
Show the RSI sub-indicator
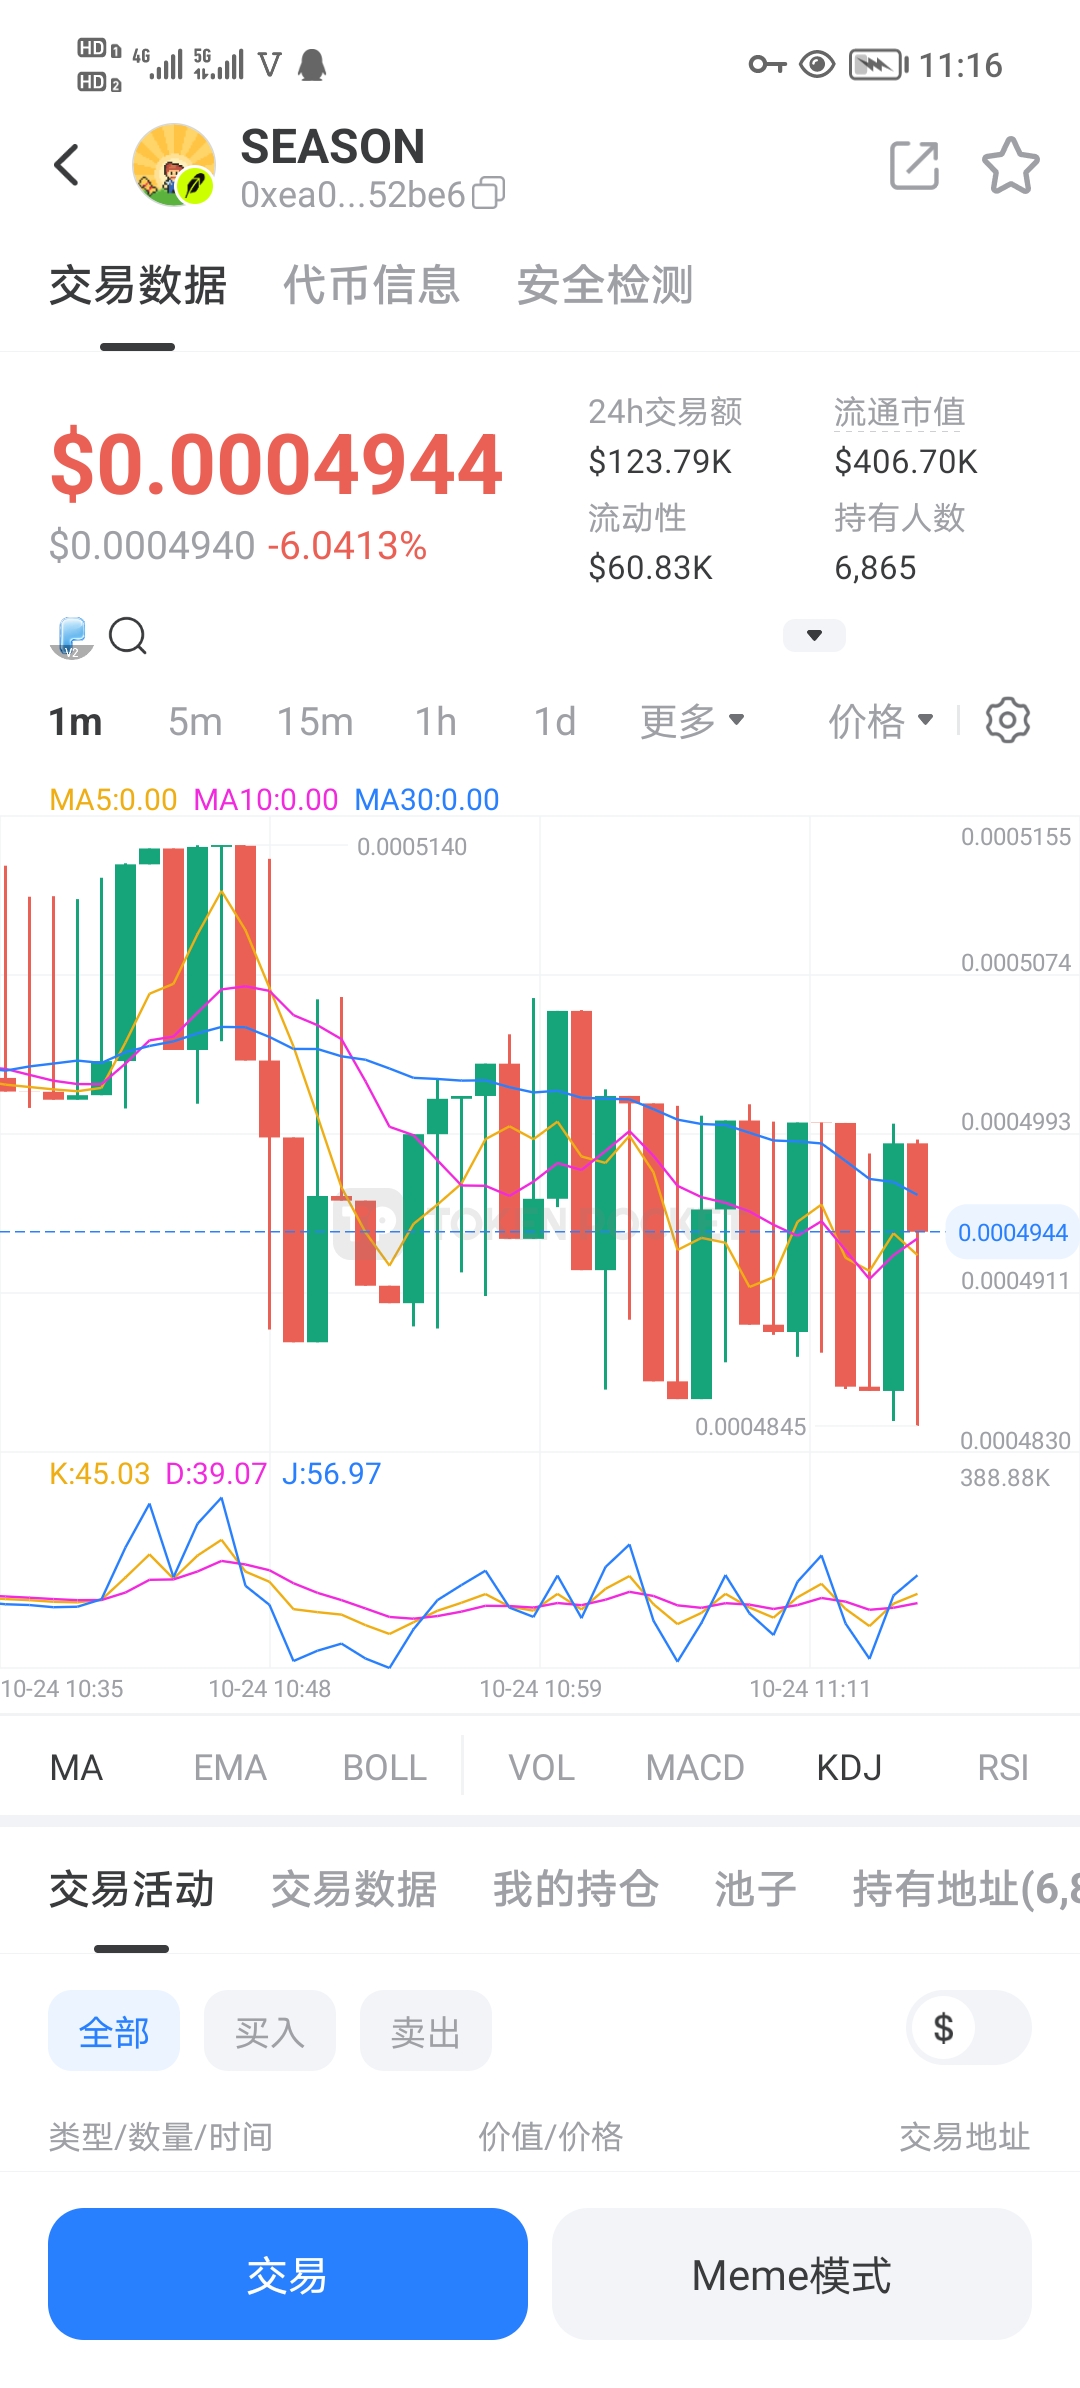point(1003,1768)
